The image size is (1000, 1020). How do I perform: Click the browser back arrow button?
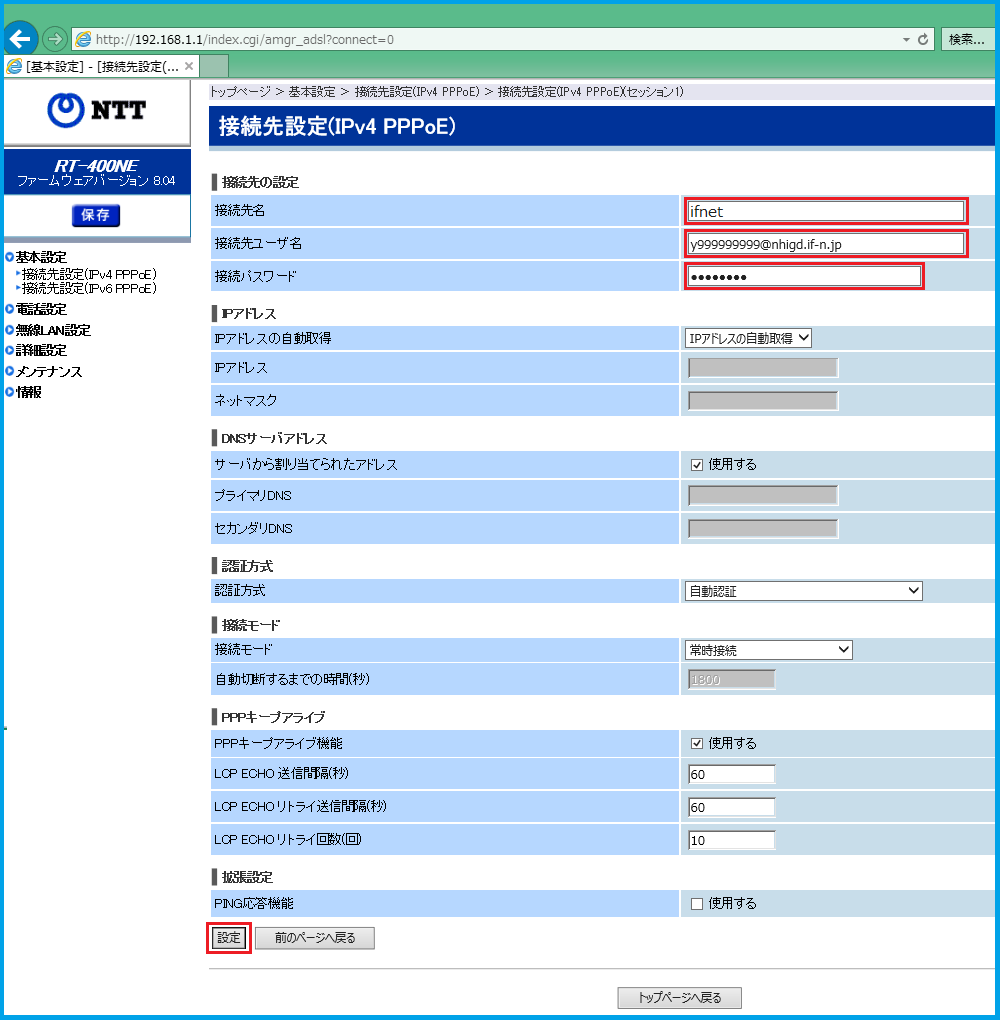[x=21, y=39]
